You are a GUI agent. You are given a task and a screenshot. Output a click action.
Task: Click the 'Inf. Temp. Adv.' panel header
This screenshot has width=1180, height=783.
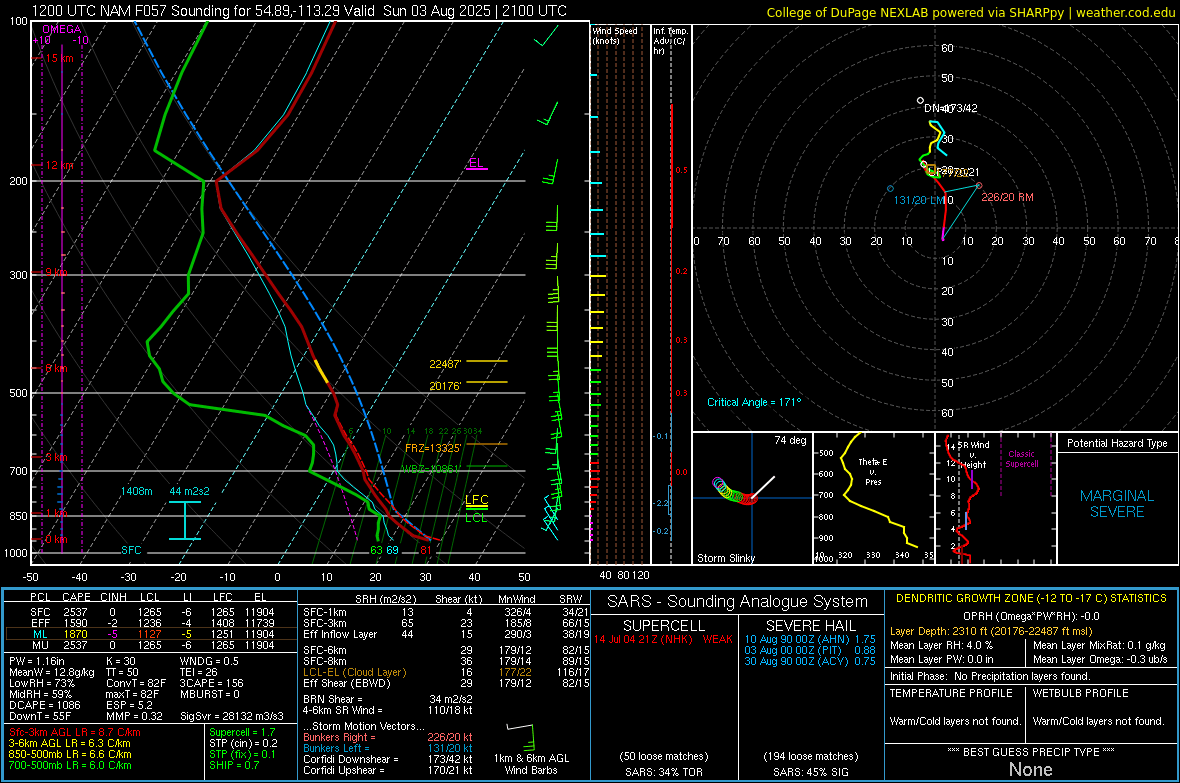(x=670, y=41)
